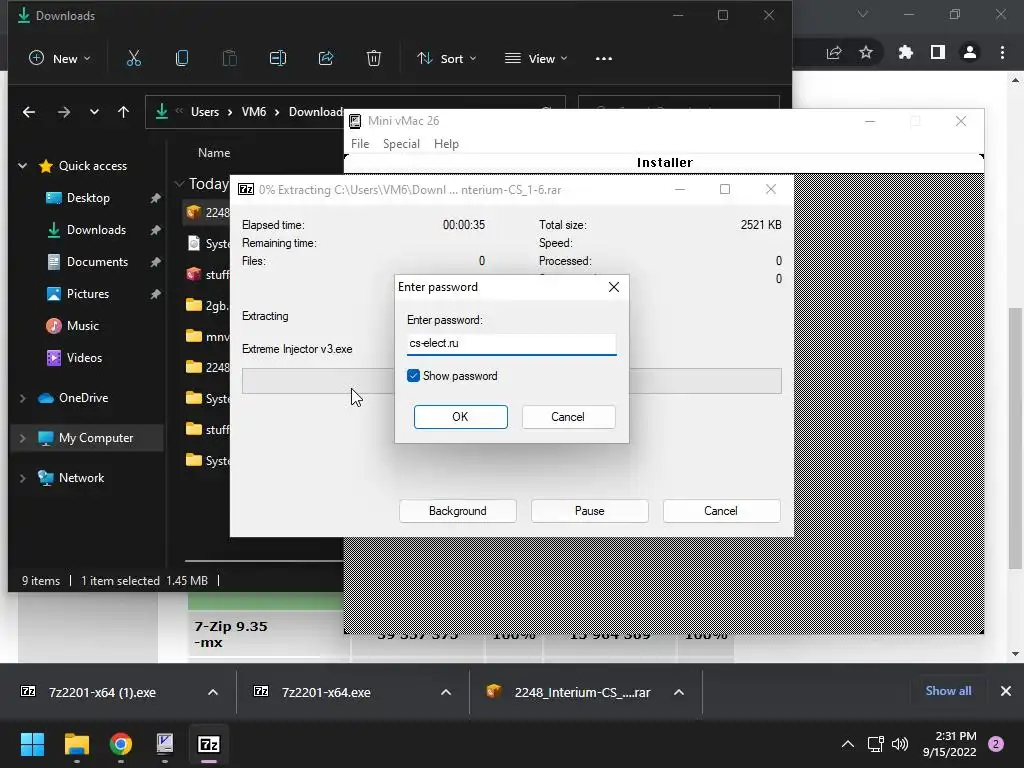
Task: Pause the 7-Zip extraction
Action: pyautogui.click(x=590, y=511)
